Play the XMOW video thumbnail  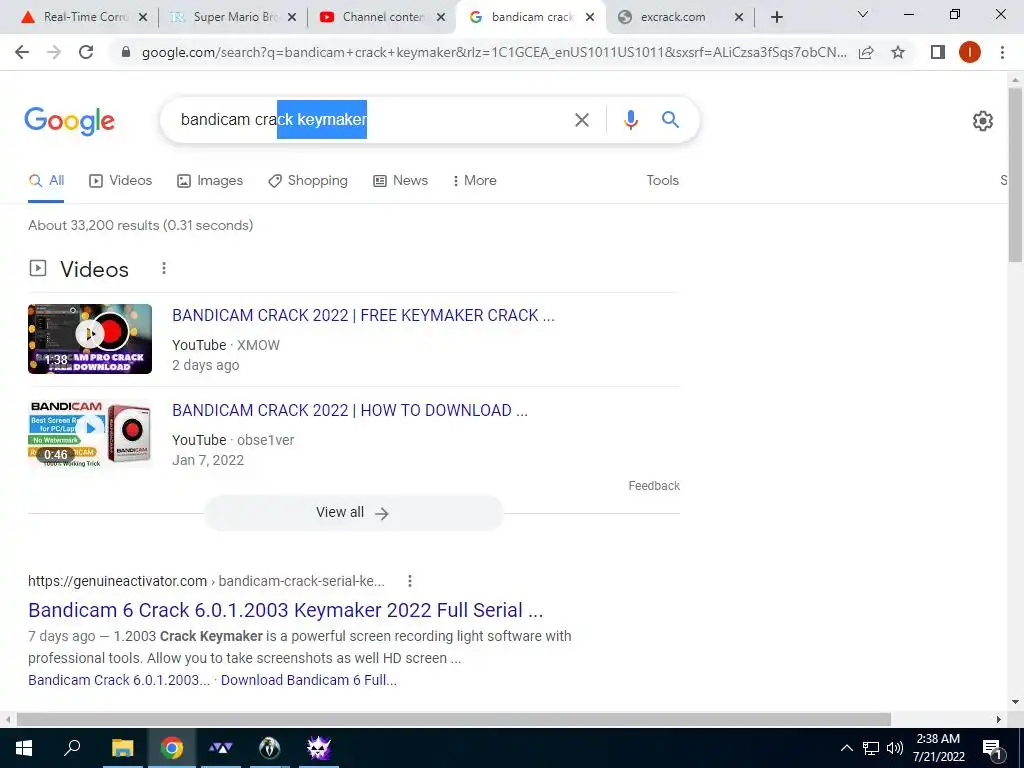pyautogui.click(x=90, y=339)
